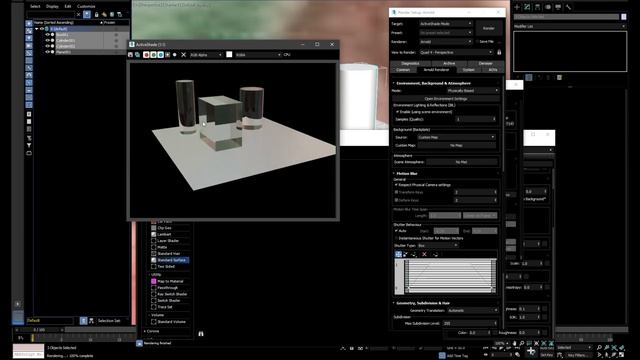Open the layer dropdown next to CPU label

[258, 55]
